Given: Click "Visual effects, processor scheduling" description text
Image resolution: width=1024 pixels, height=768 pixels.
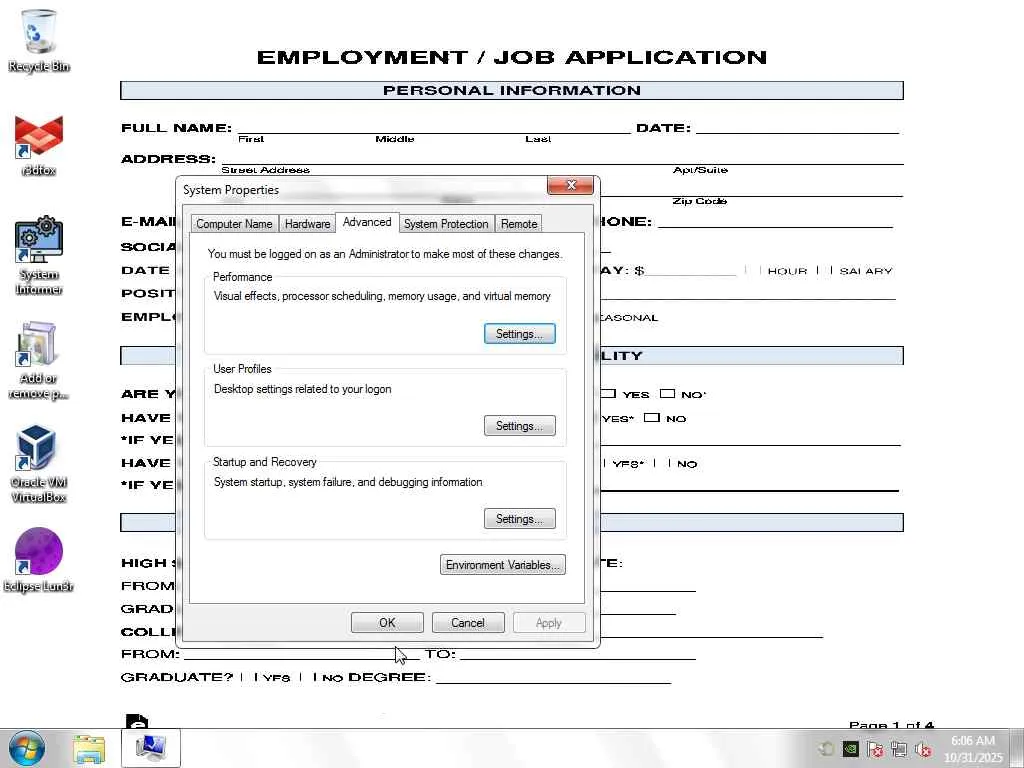Looking at the screenshot, I should tap(382, 296).
